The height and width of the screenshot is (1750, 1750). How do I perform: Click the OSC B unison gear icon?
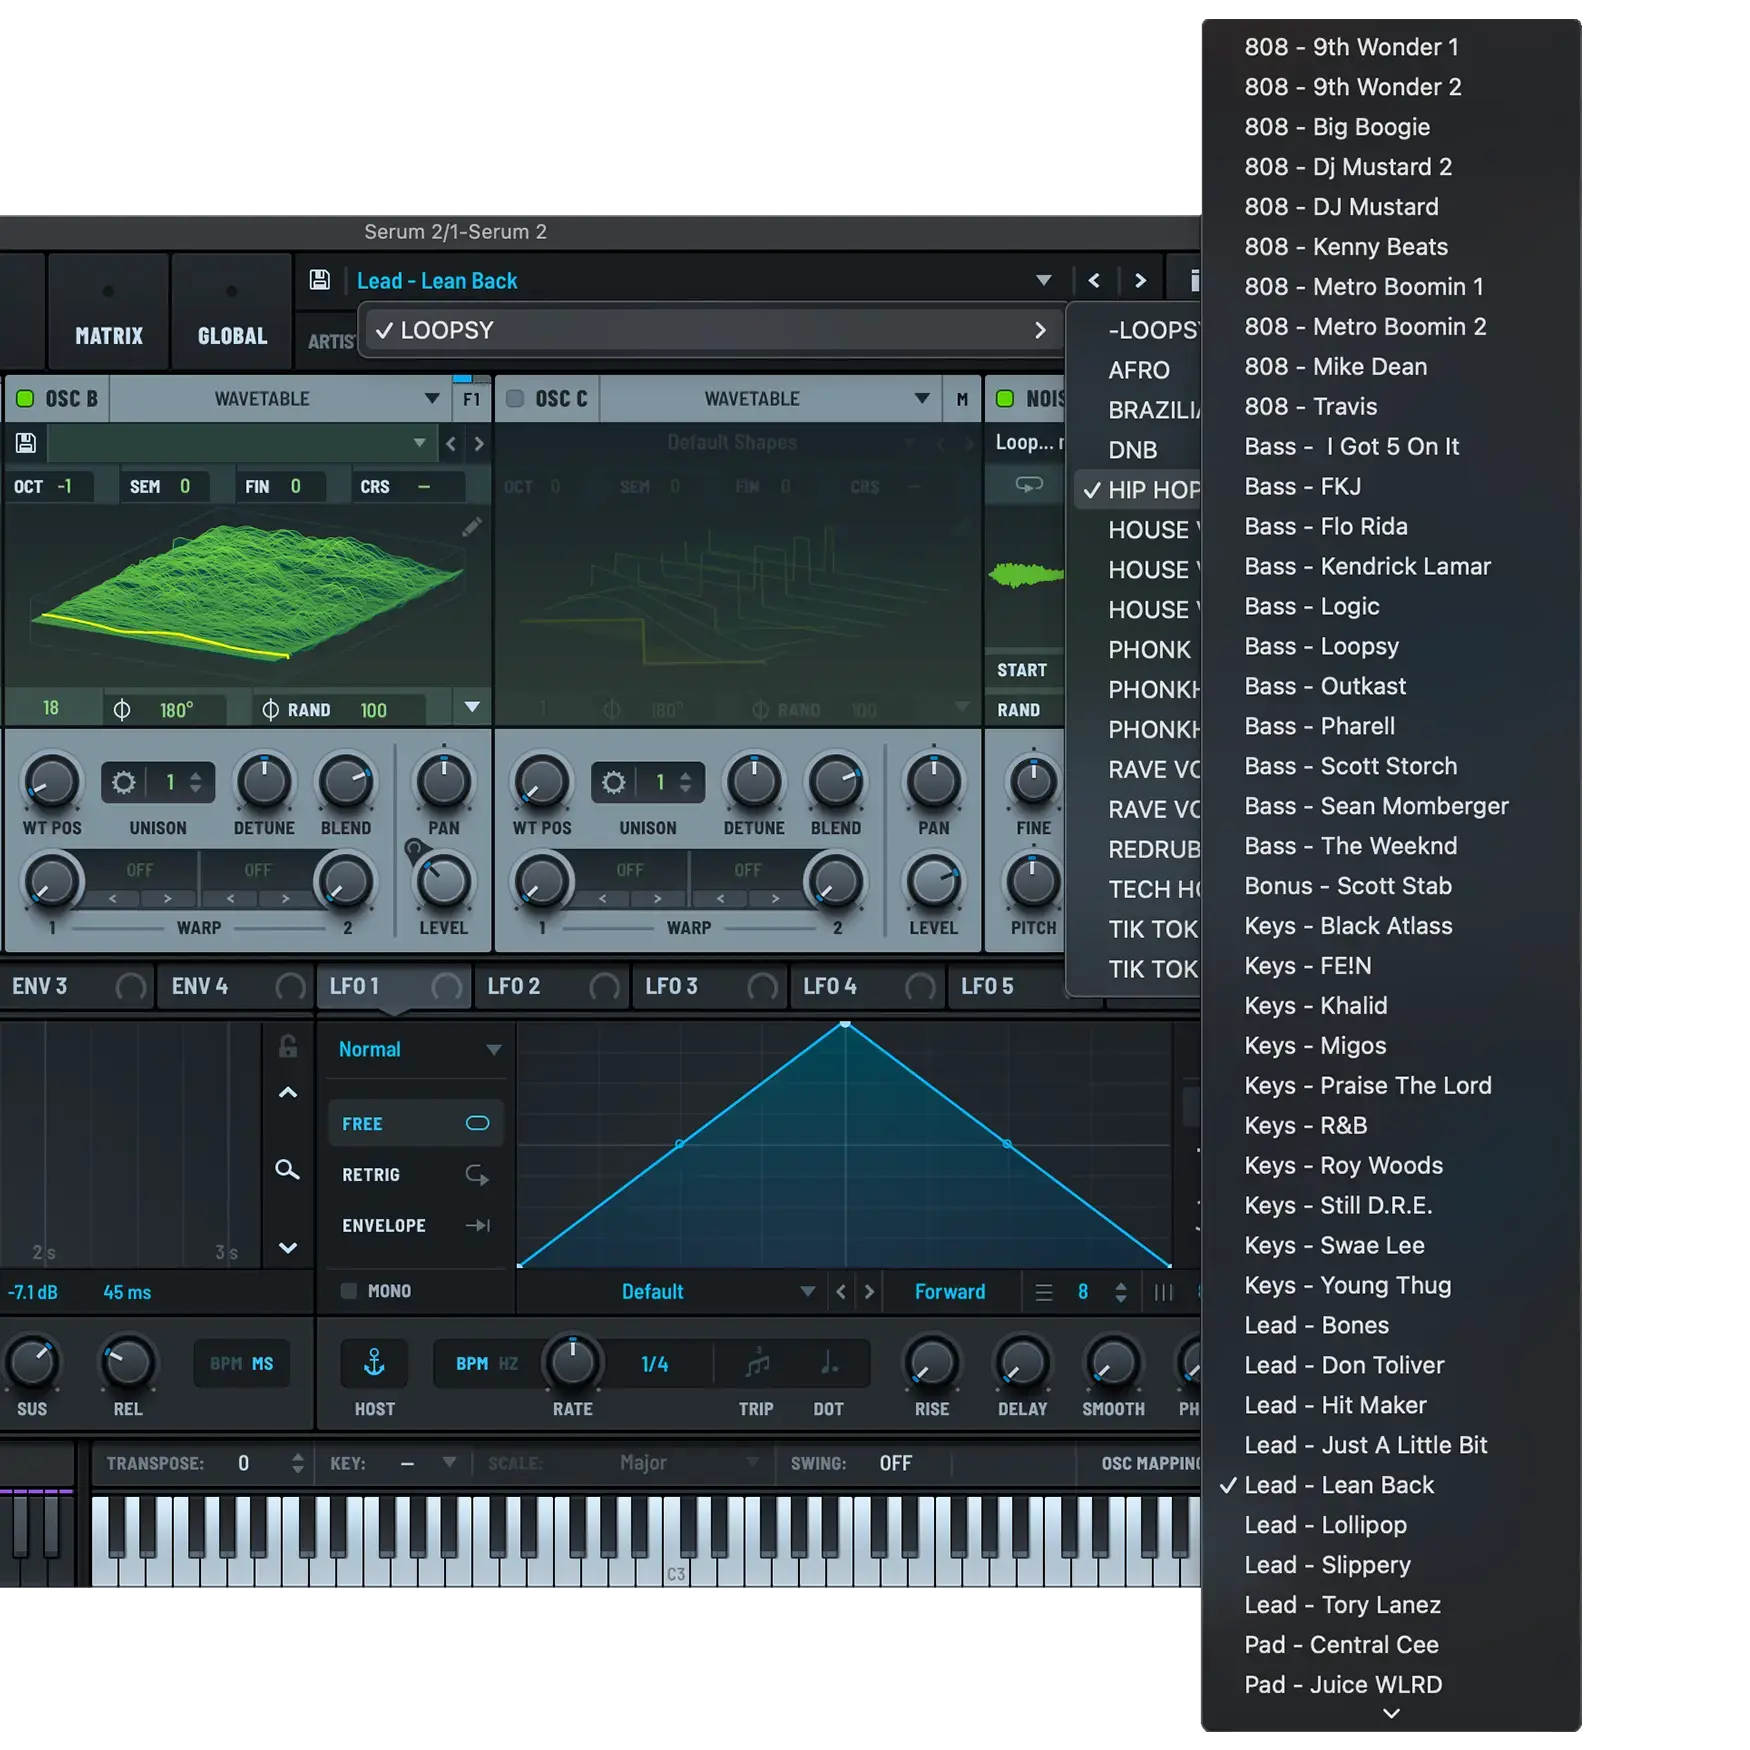click(124, 782)
